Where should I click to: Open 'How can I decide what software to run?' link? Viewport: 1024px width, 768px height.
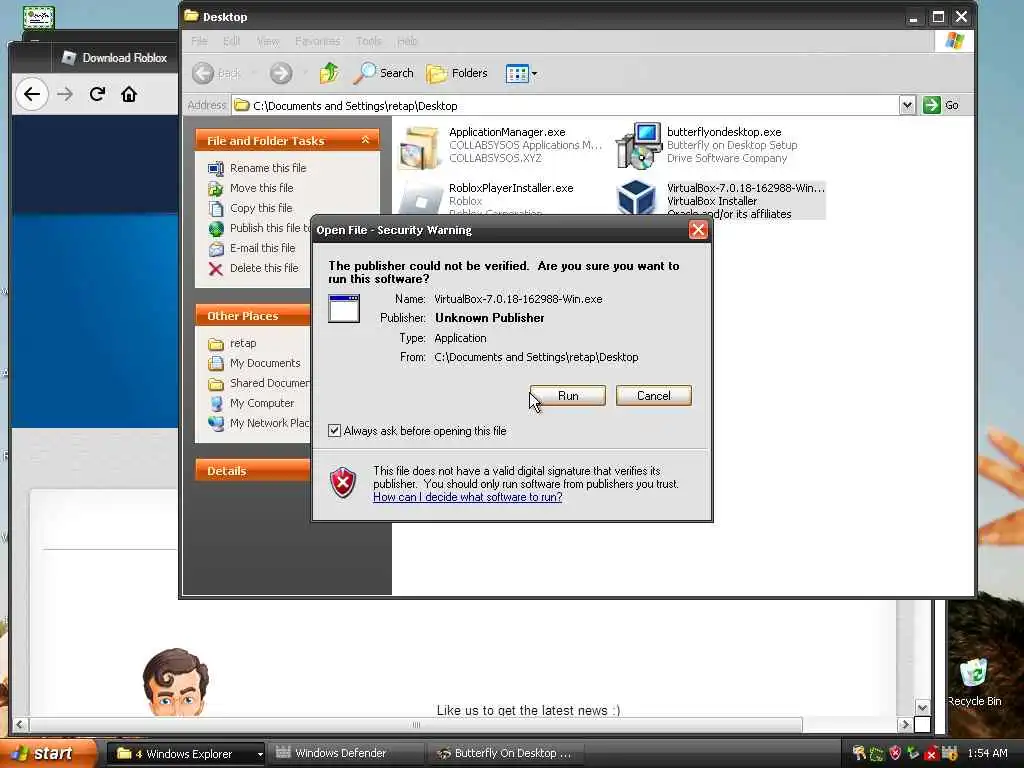(x=468, y=497)
